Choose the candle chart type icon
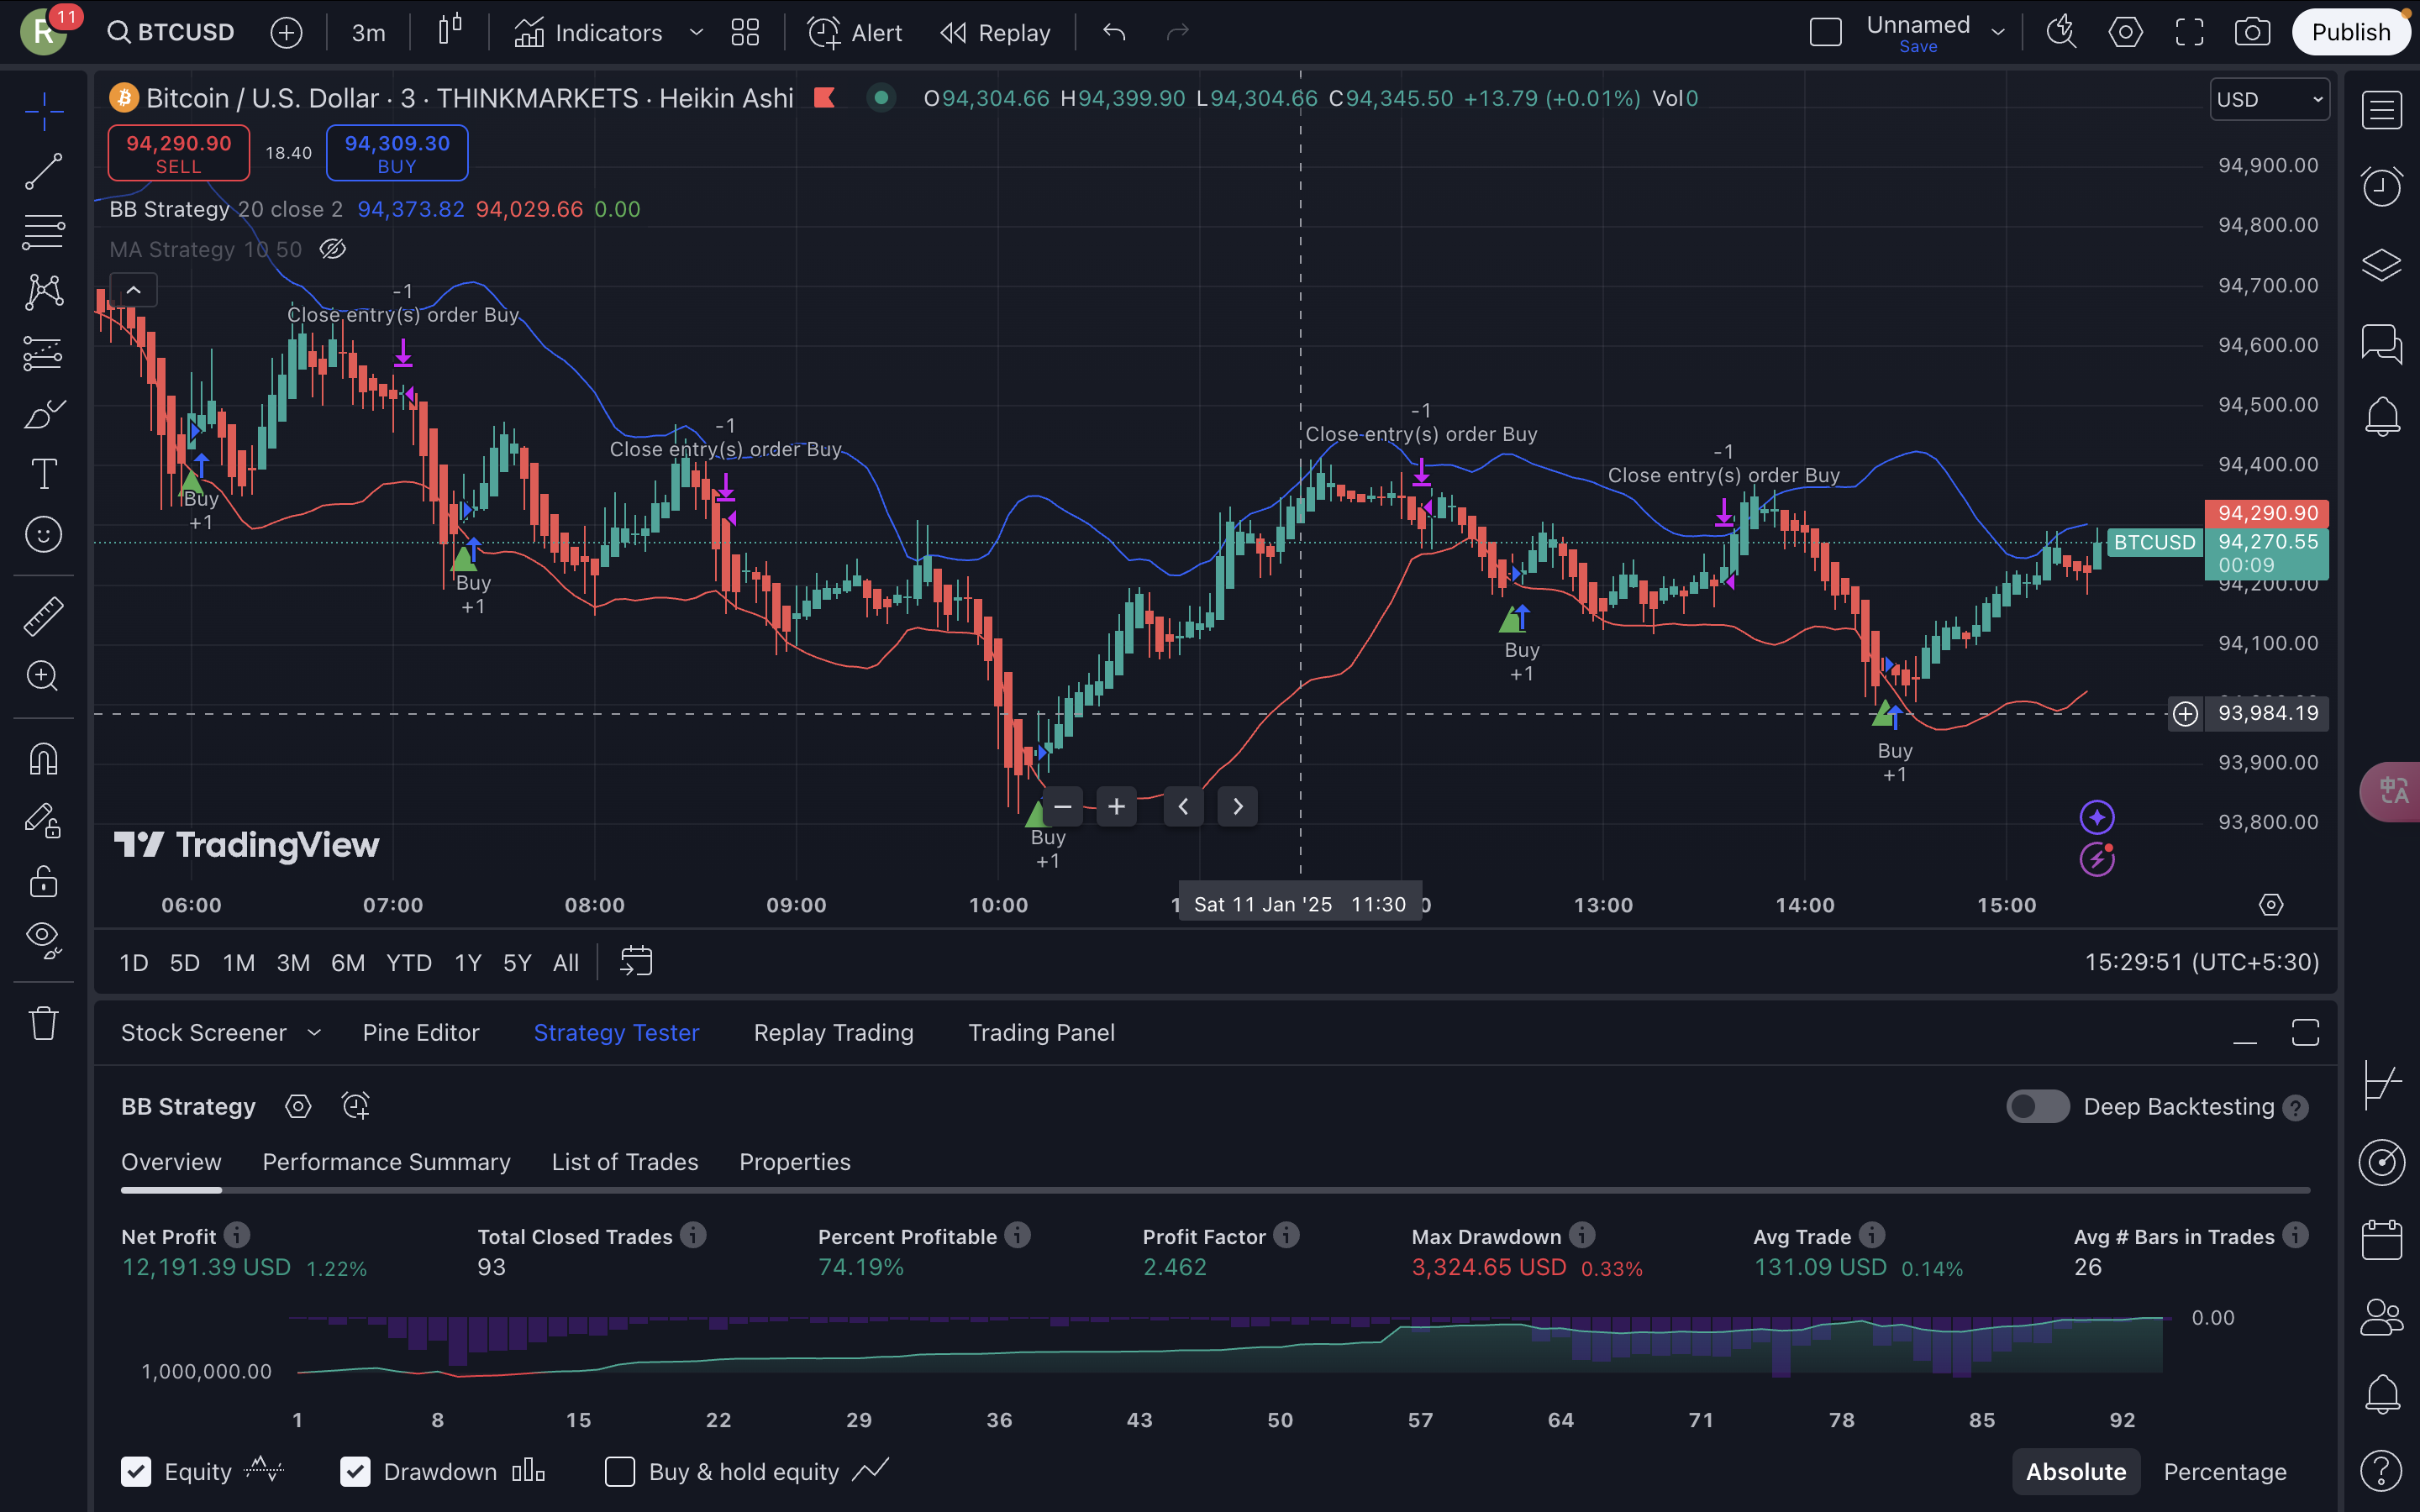The height and width of the screenshot is (1512, 2420). coord(450,30)
